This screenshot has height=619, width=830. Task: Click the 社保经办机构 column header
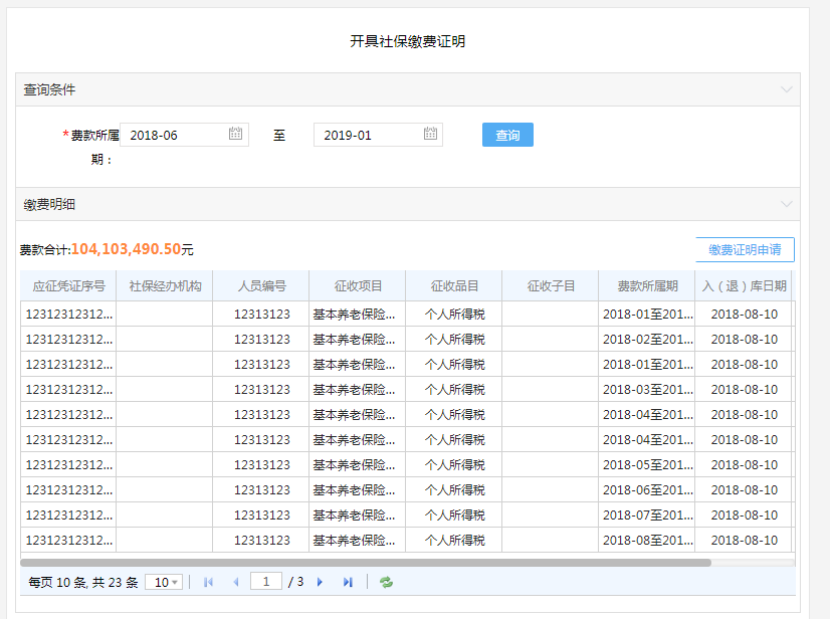[x=165, y=286]
